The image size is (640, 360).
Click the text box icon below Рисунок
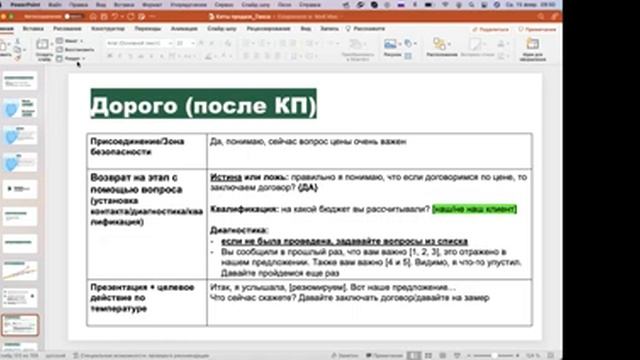(408, 56)
